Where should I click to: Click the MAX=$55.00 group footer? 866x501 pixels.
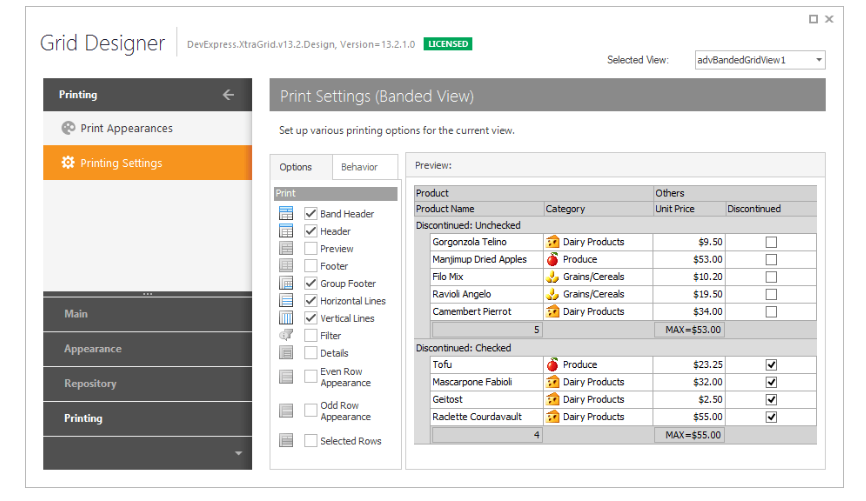pyautogui.click(x=689, y=435)
